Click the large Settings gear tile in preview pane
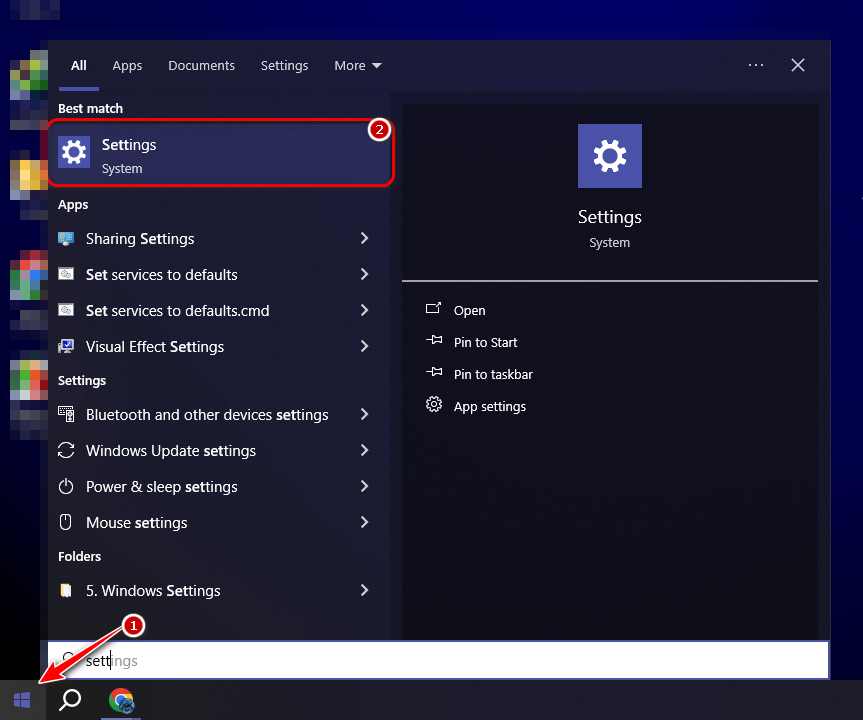Screen dimensions: 863x720 pos(609,156)
